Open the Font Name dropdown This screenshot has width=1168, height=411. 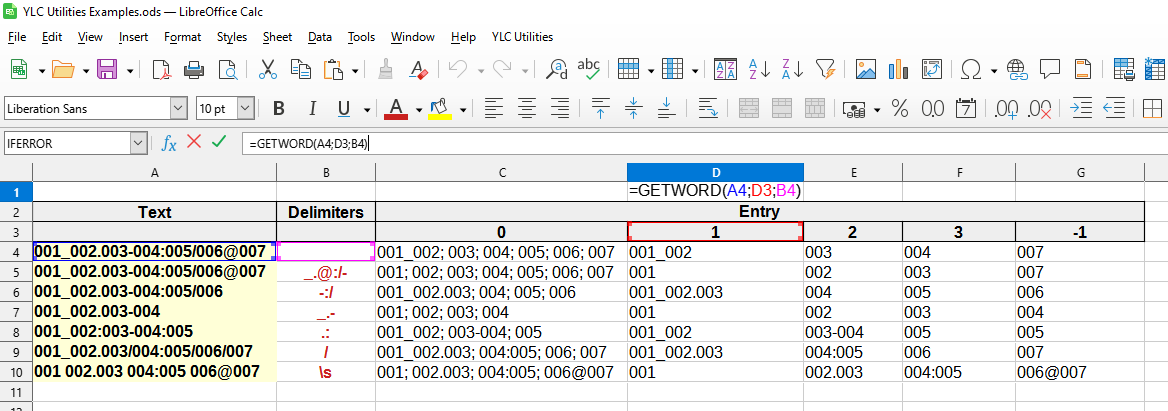[178, 109]
